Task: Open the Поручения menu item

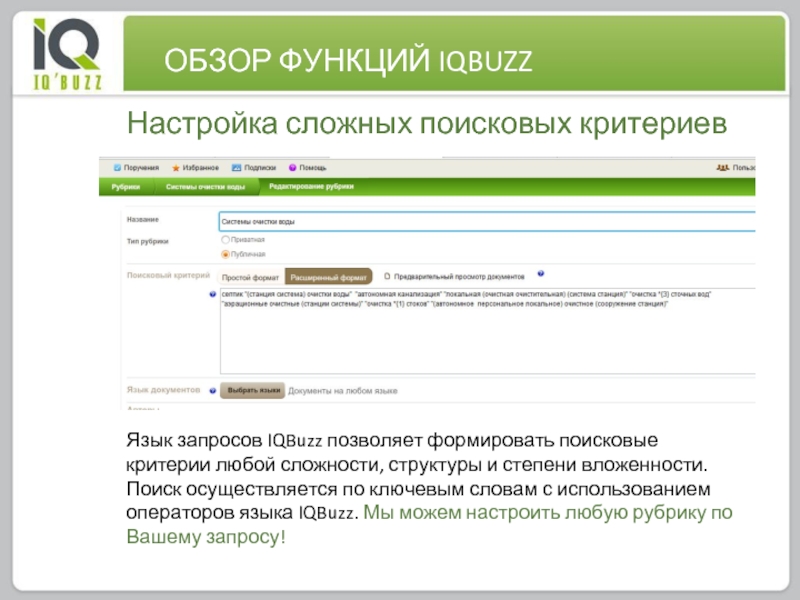Action: pos(136,167)
